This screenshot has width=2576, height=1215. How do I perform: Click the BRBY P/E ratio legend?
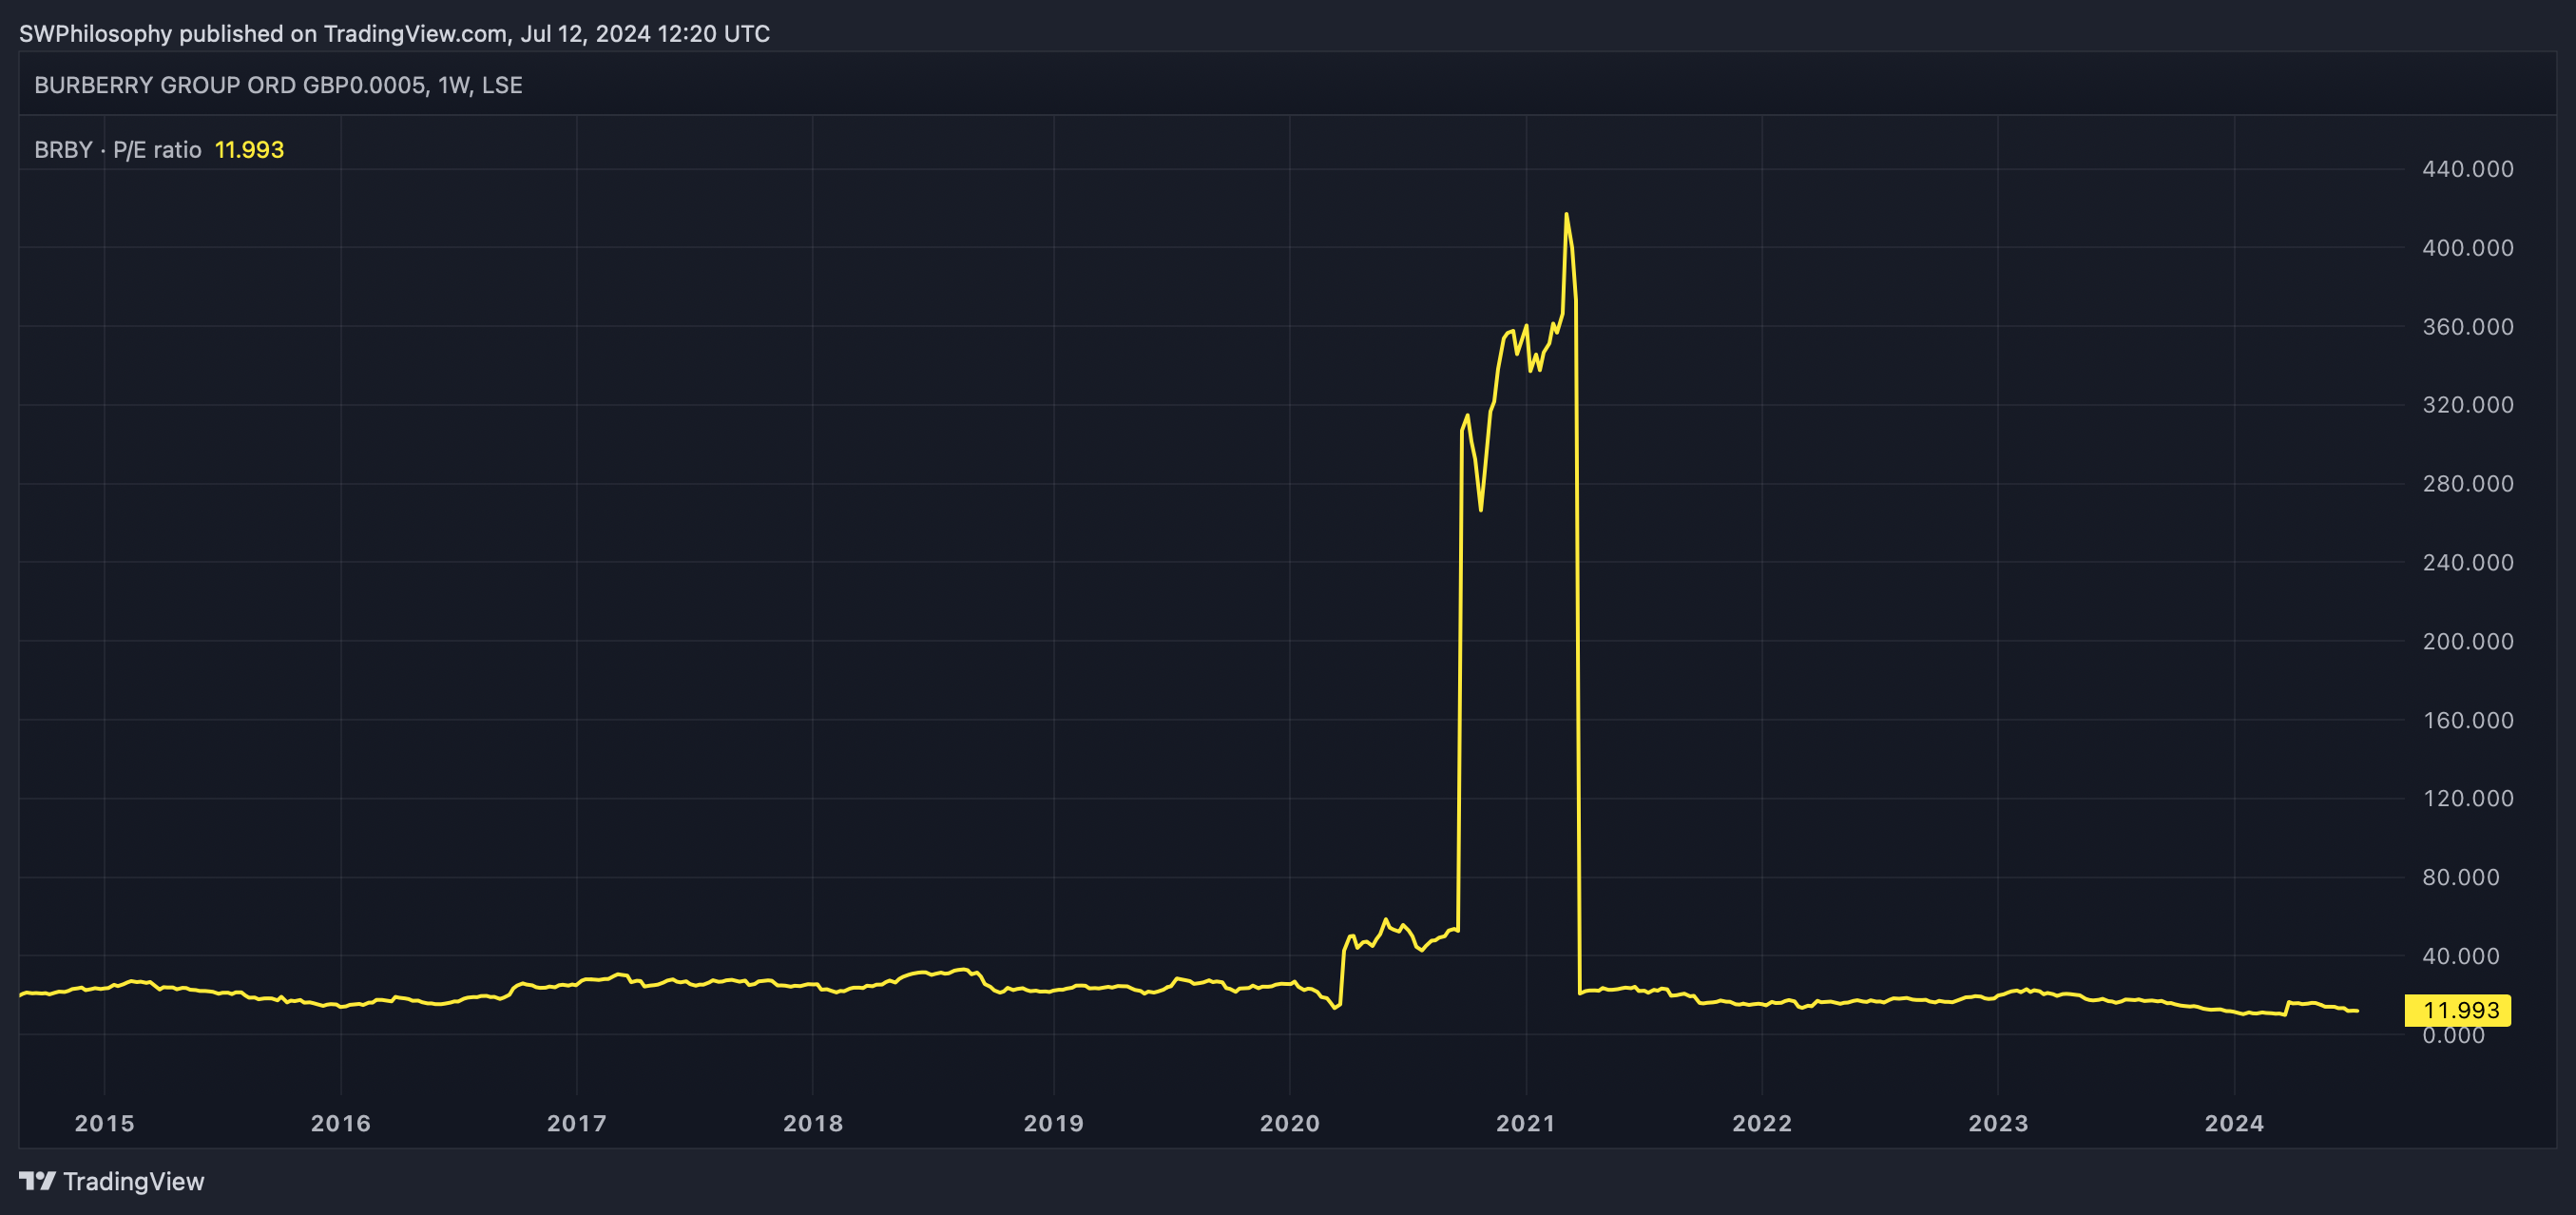tap(117, 150)
